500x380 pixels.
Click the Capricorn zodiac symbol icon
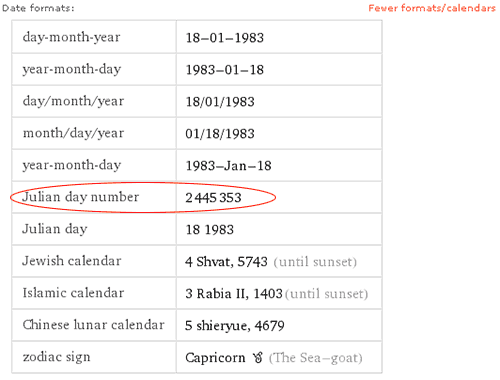coord(258,358)
